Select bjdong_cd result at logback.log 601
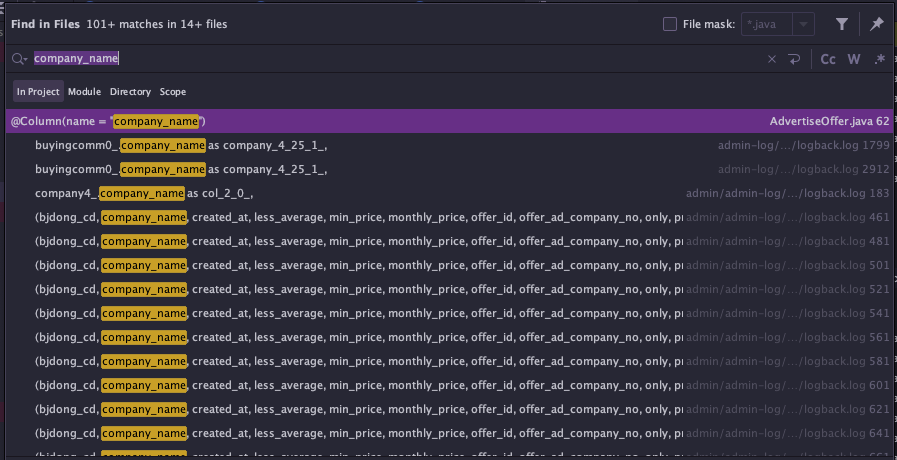Viewport: 897px width, 460px height. [449, 386]
